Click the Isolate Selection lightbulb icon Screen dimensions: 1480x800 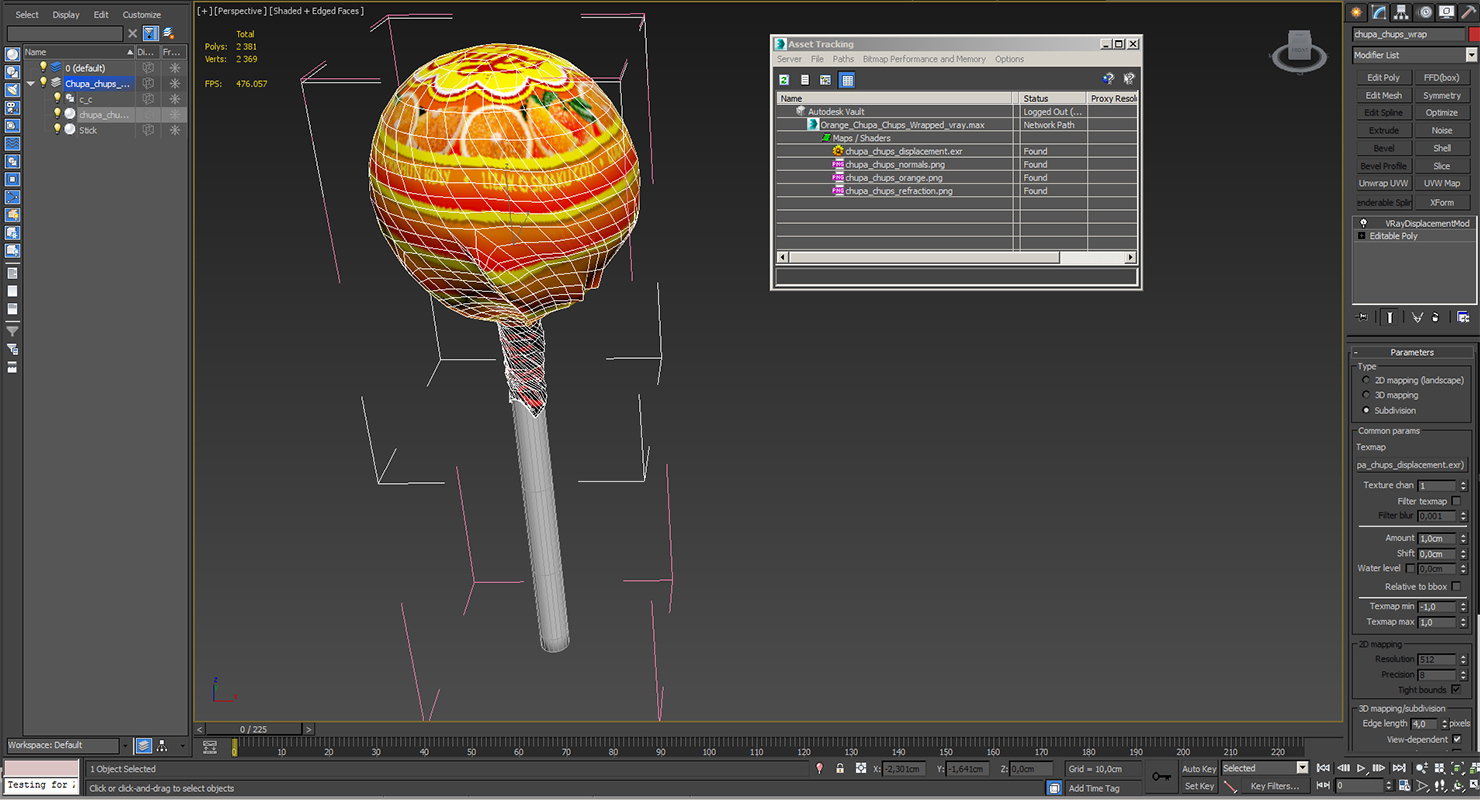(820, 768)
